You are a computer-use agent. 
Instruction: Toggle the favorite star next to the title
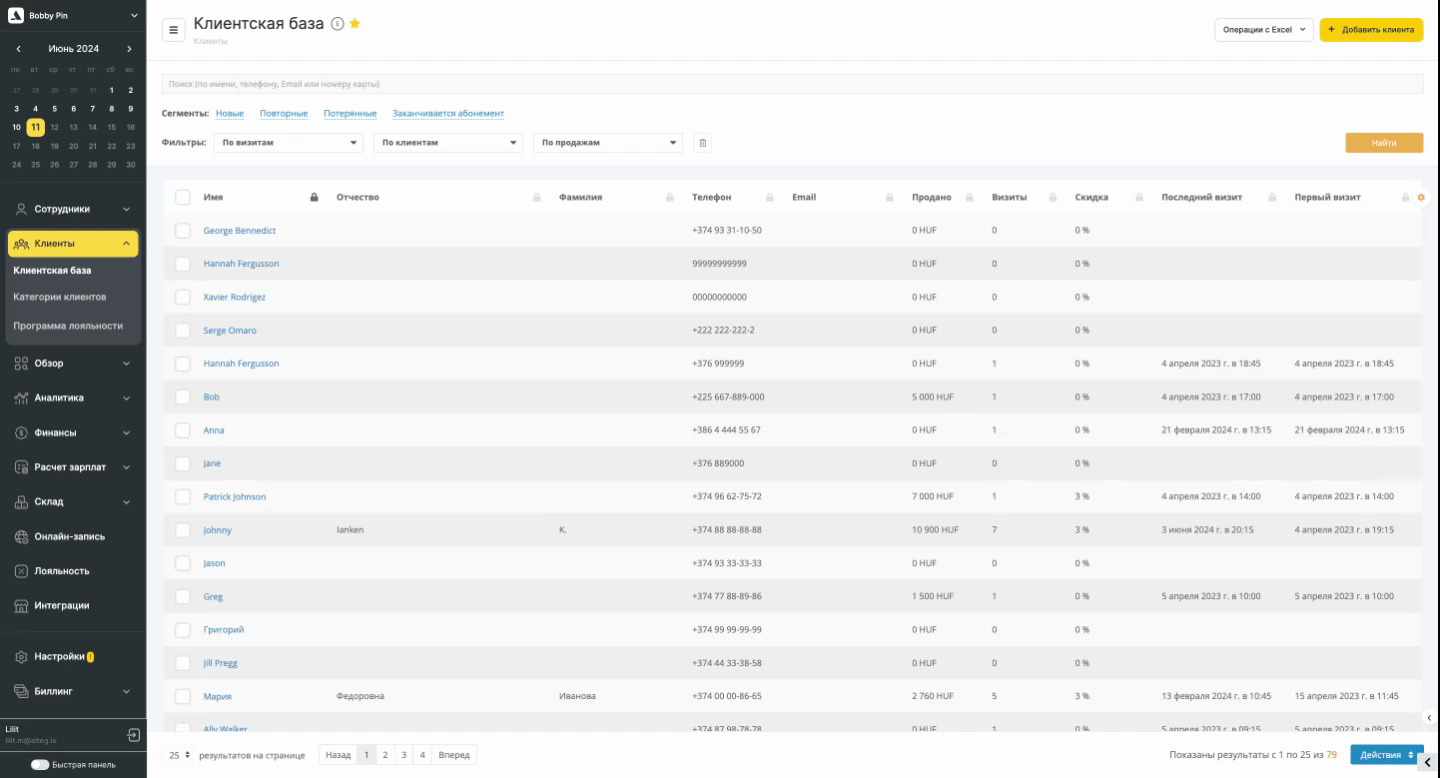click(x=354, y=23)
